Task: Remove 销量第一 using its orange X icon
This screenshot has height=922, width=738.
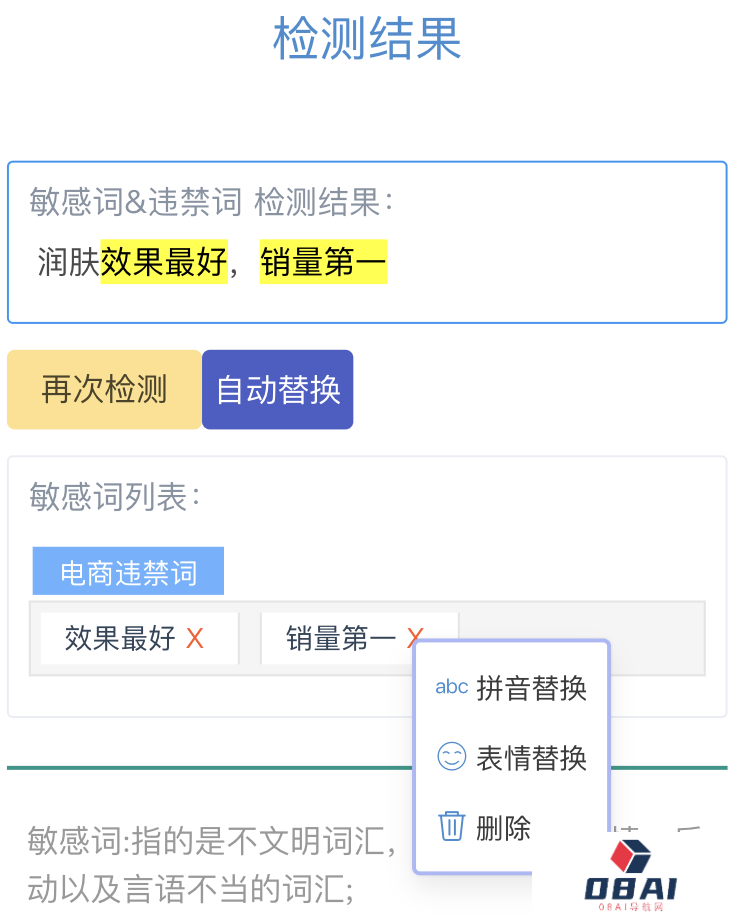Action: coord(412,639)
